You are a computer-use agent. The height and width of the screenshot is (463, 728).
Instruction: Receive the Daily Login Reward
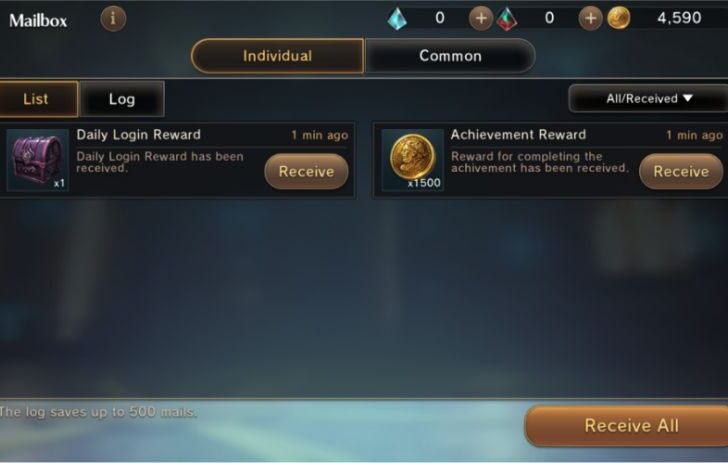[x=306, y=171]
